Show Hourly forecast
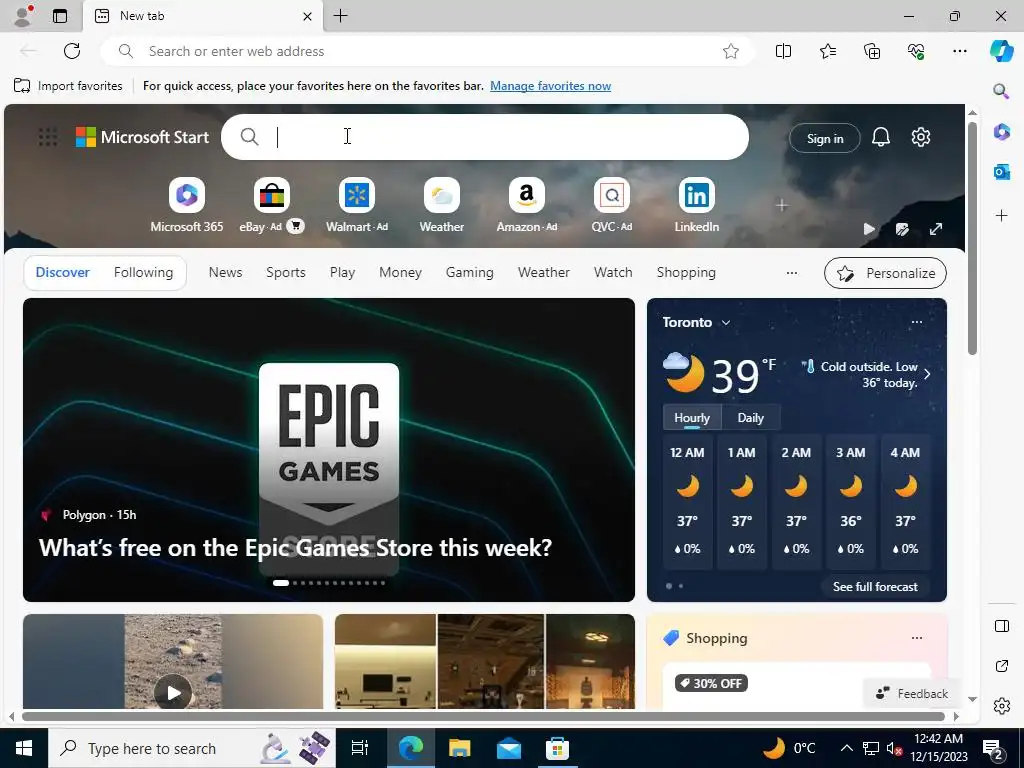Image resolution: width=1024 pixels, height=768 pixels. (x=692, y=418)
